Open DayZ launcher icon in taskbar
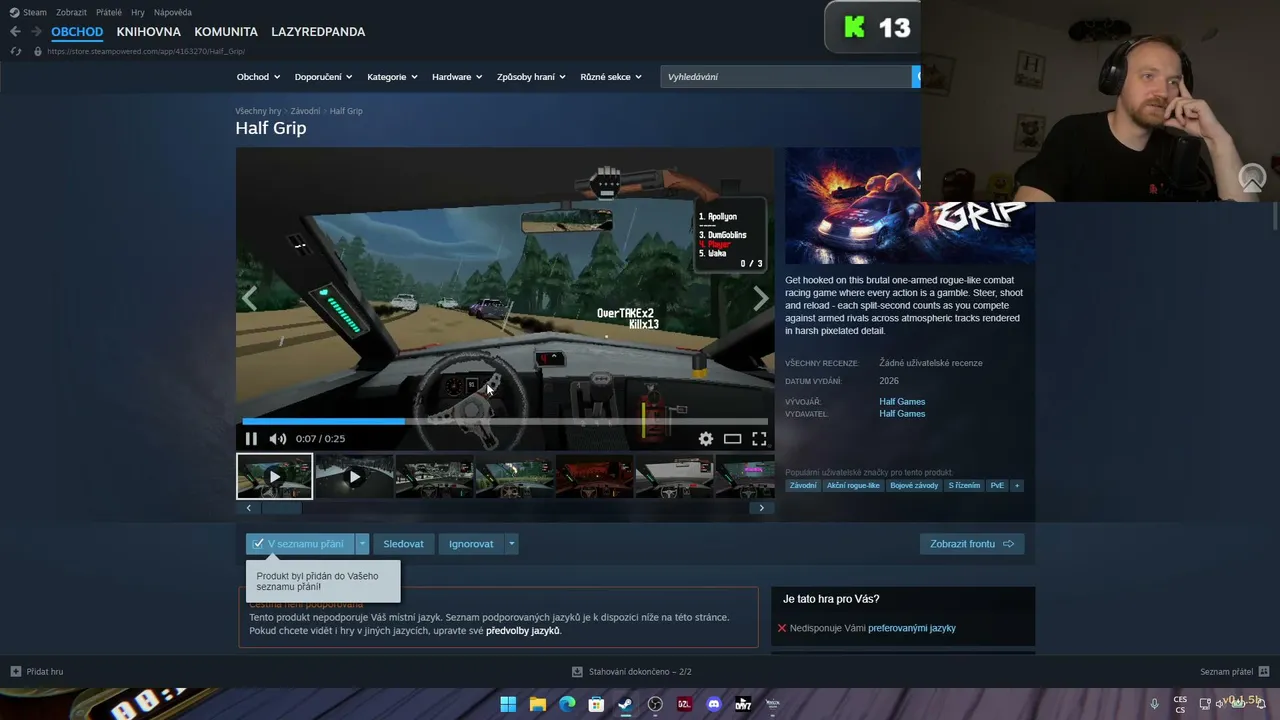This screenshot has width=1280, height=720. 743,704
